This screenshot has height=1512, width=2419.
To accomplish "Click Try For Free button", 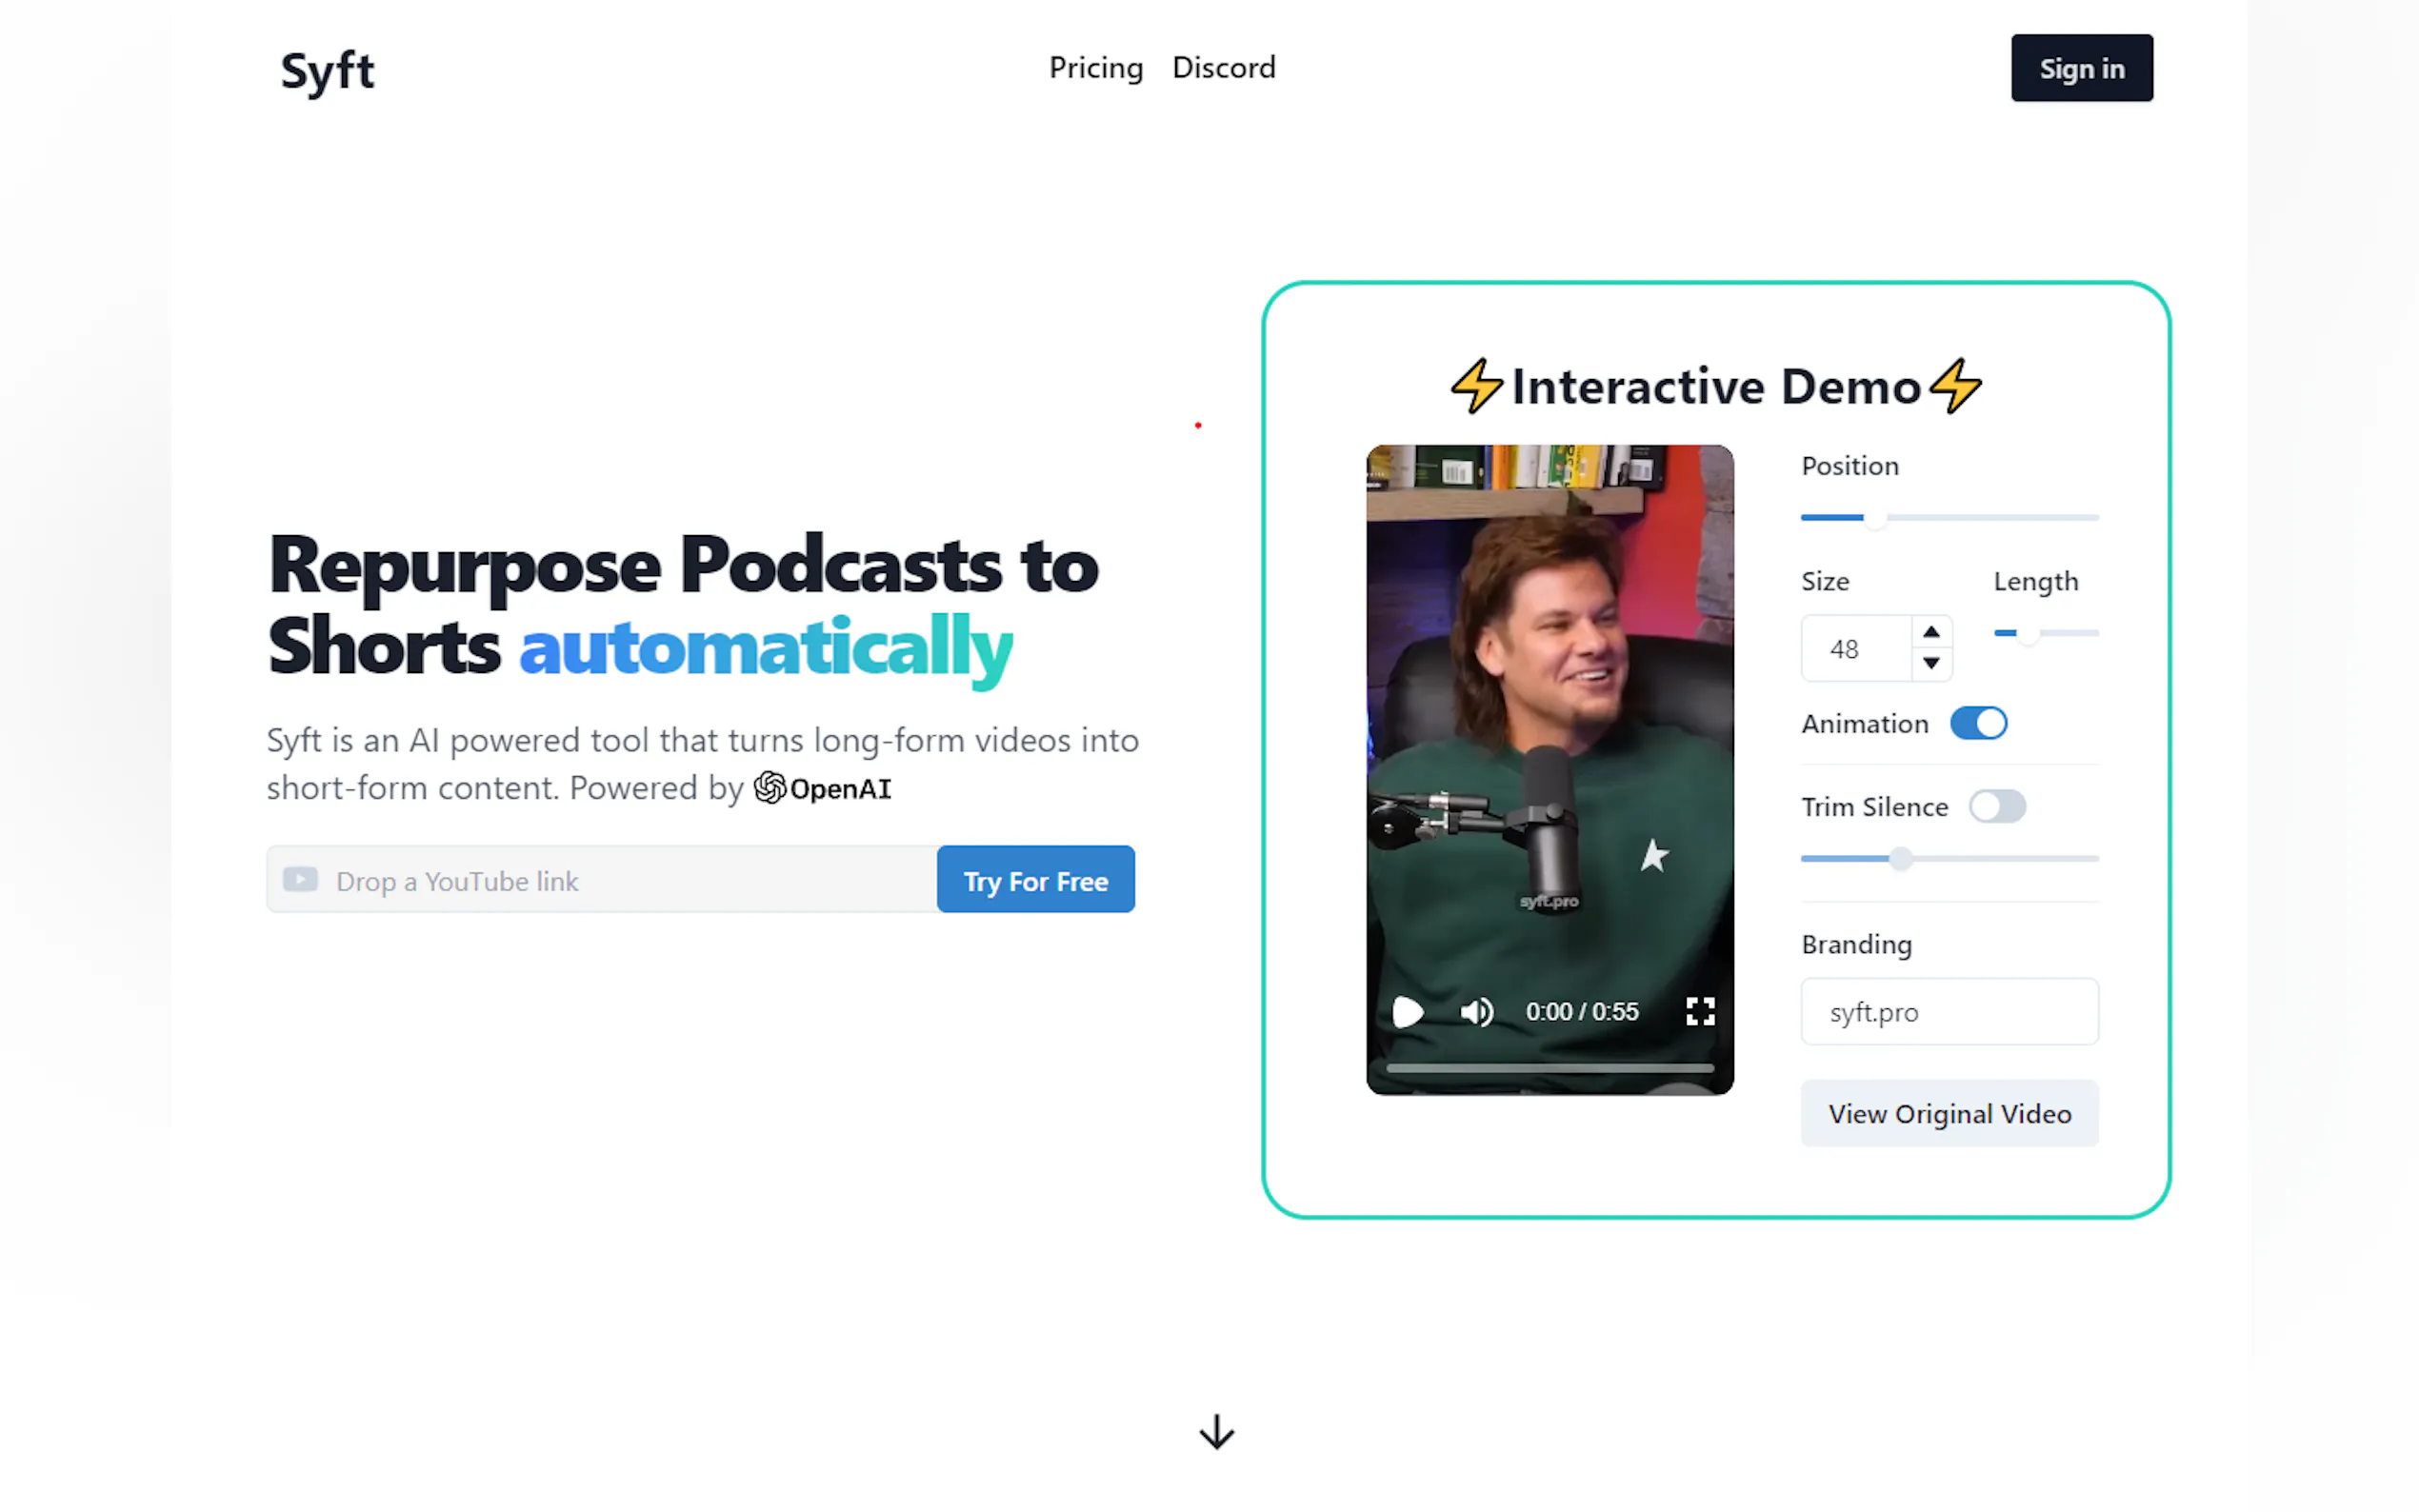I will [1035, 880].
